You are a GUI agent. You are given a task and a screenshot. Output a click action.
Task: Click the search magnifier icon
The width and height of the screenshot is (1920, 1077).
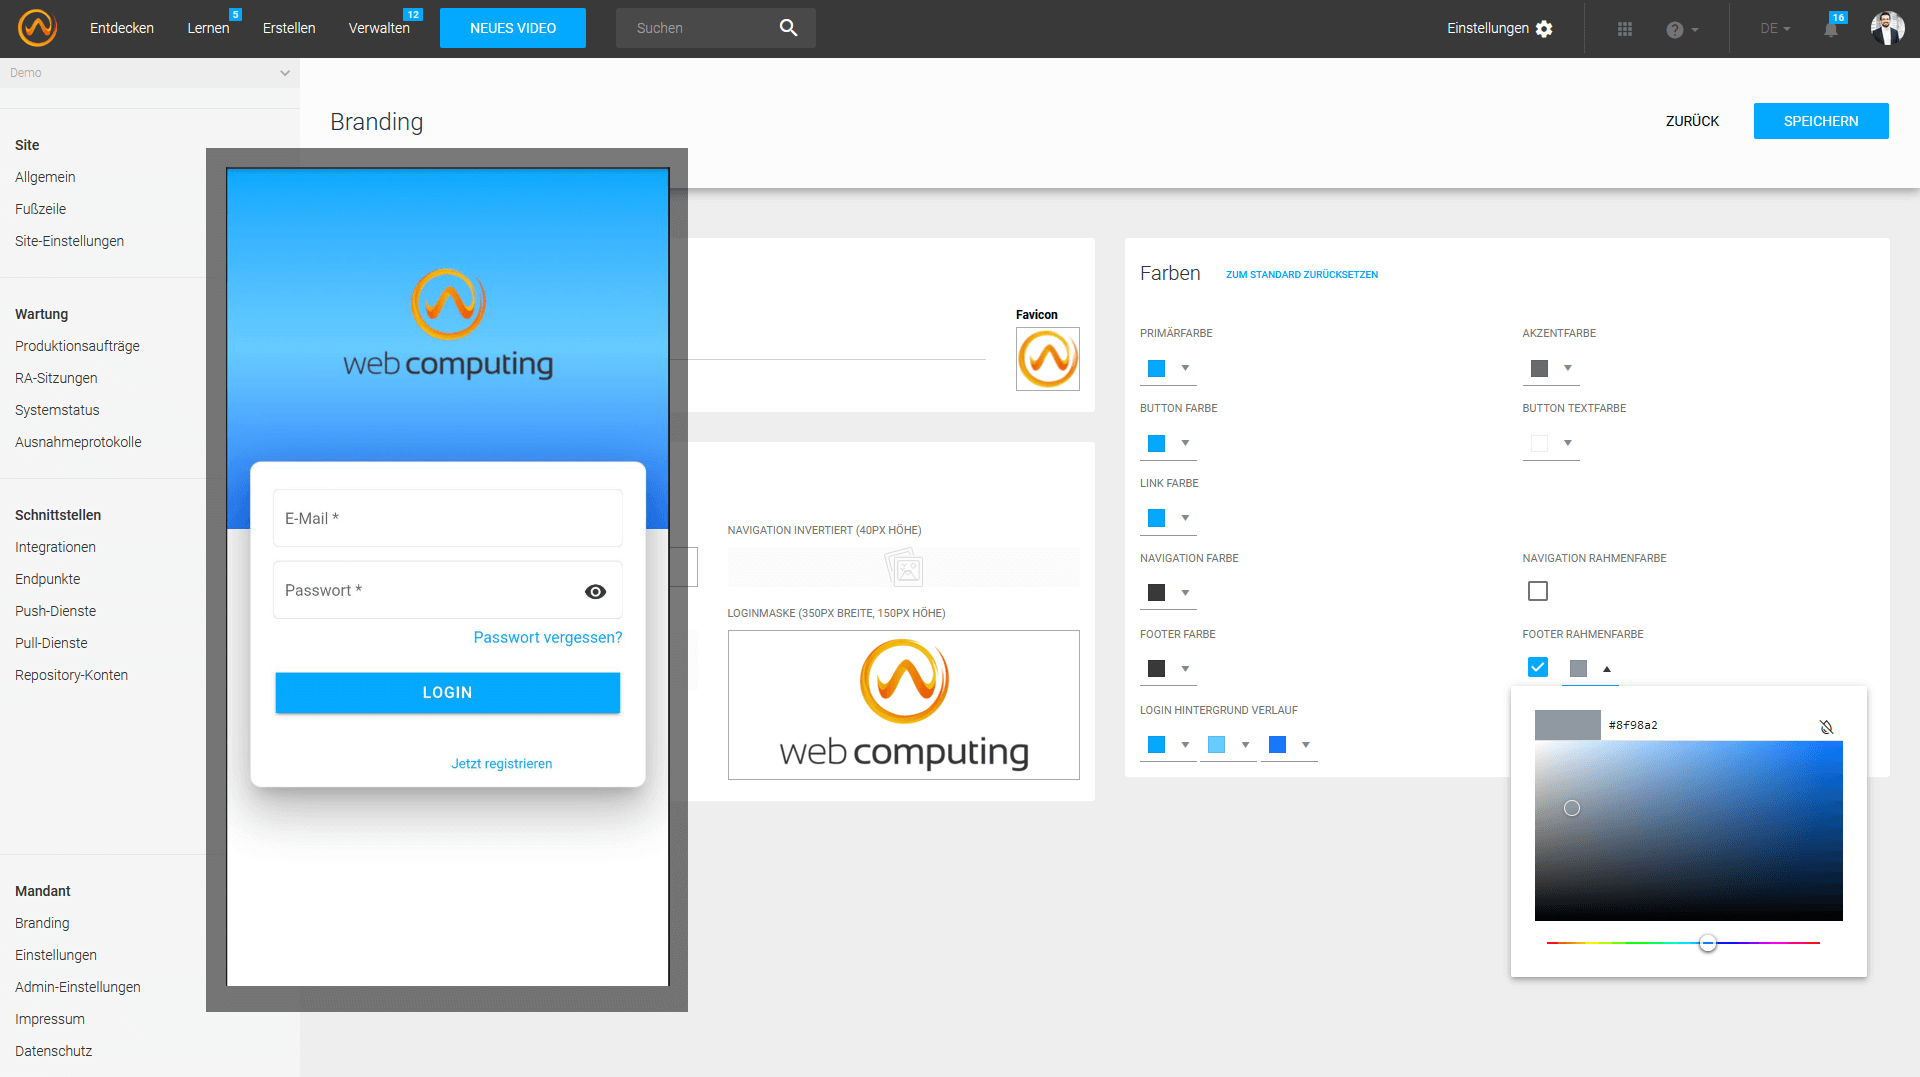(x=788, y=28)
